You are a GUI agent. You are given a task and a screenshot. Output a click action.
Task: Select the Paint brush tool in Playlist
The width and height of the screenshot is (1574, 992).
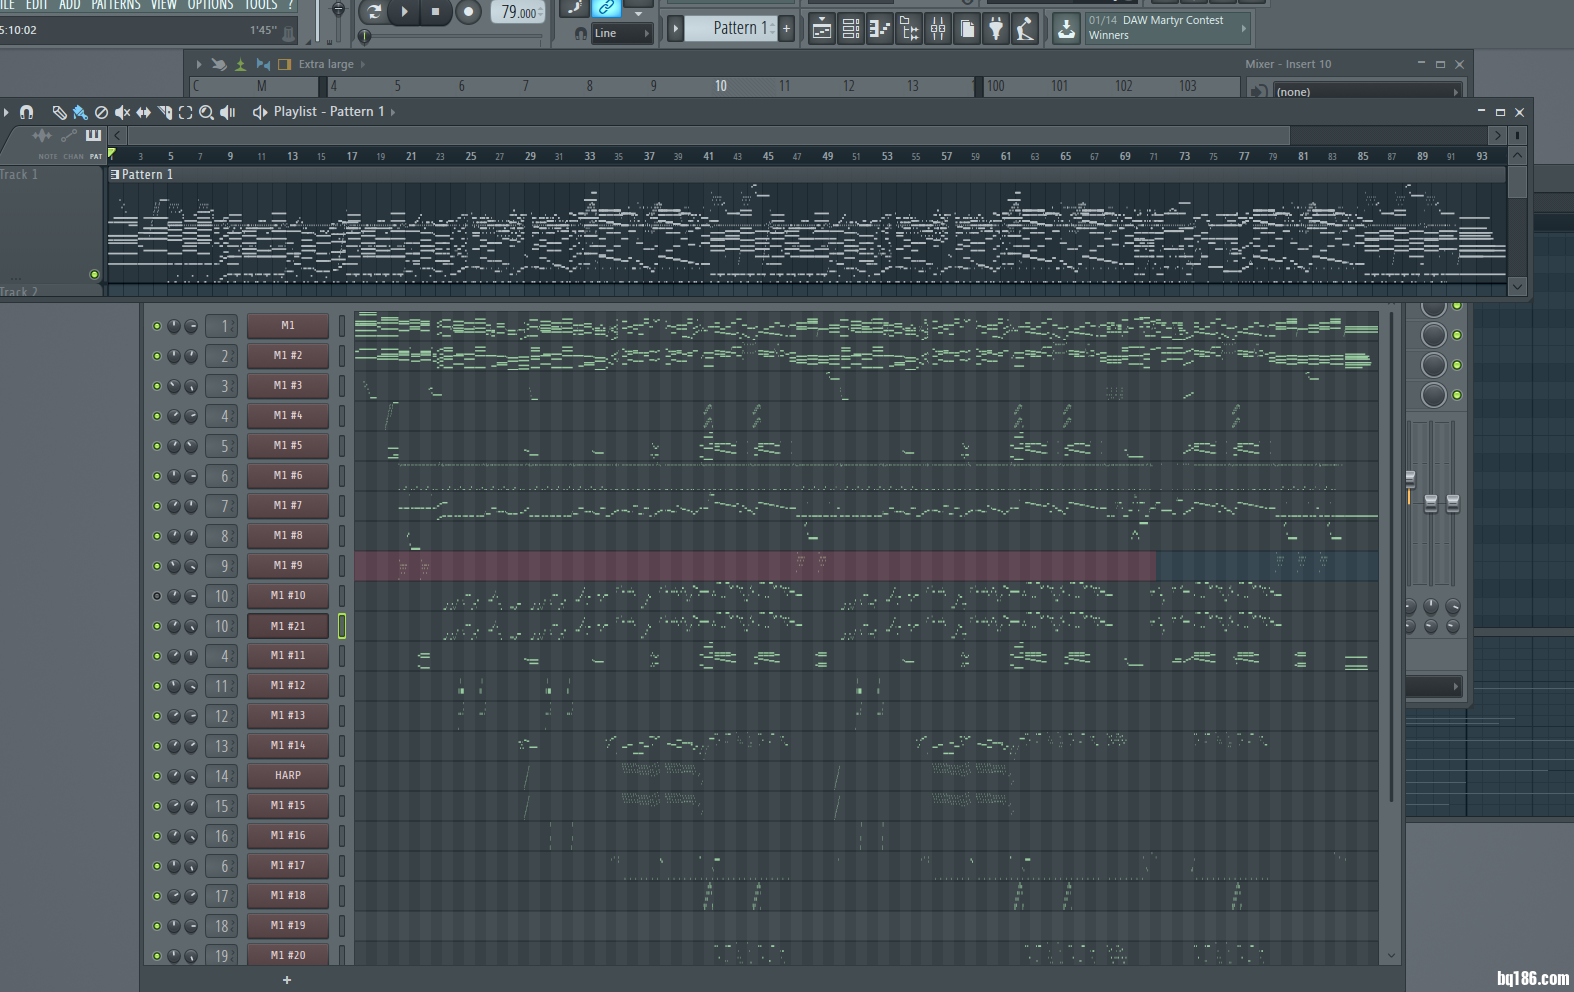[80, 112]
